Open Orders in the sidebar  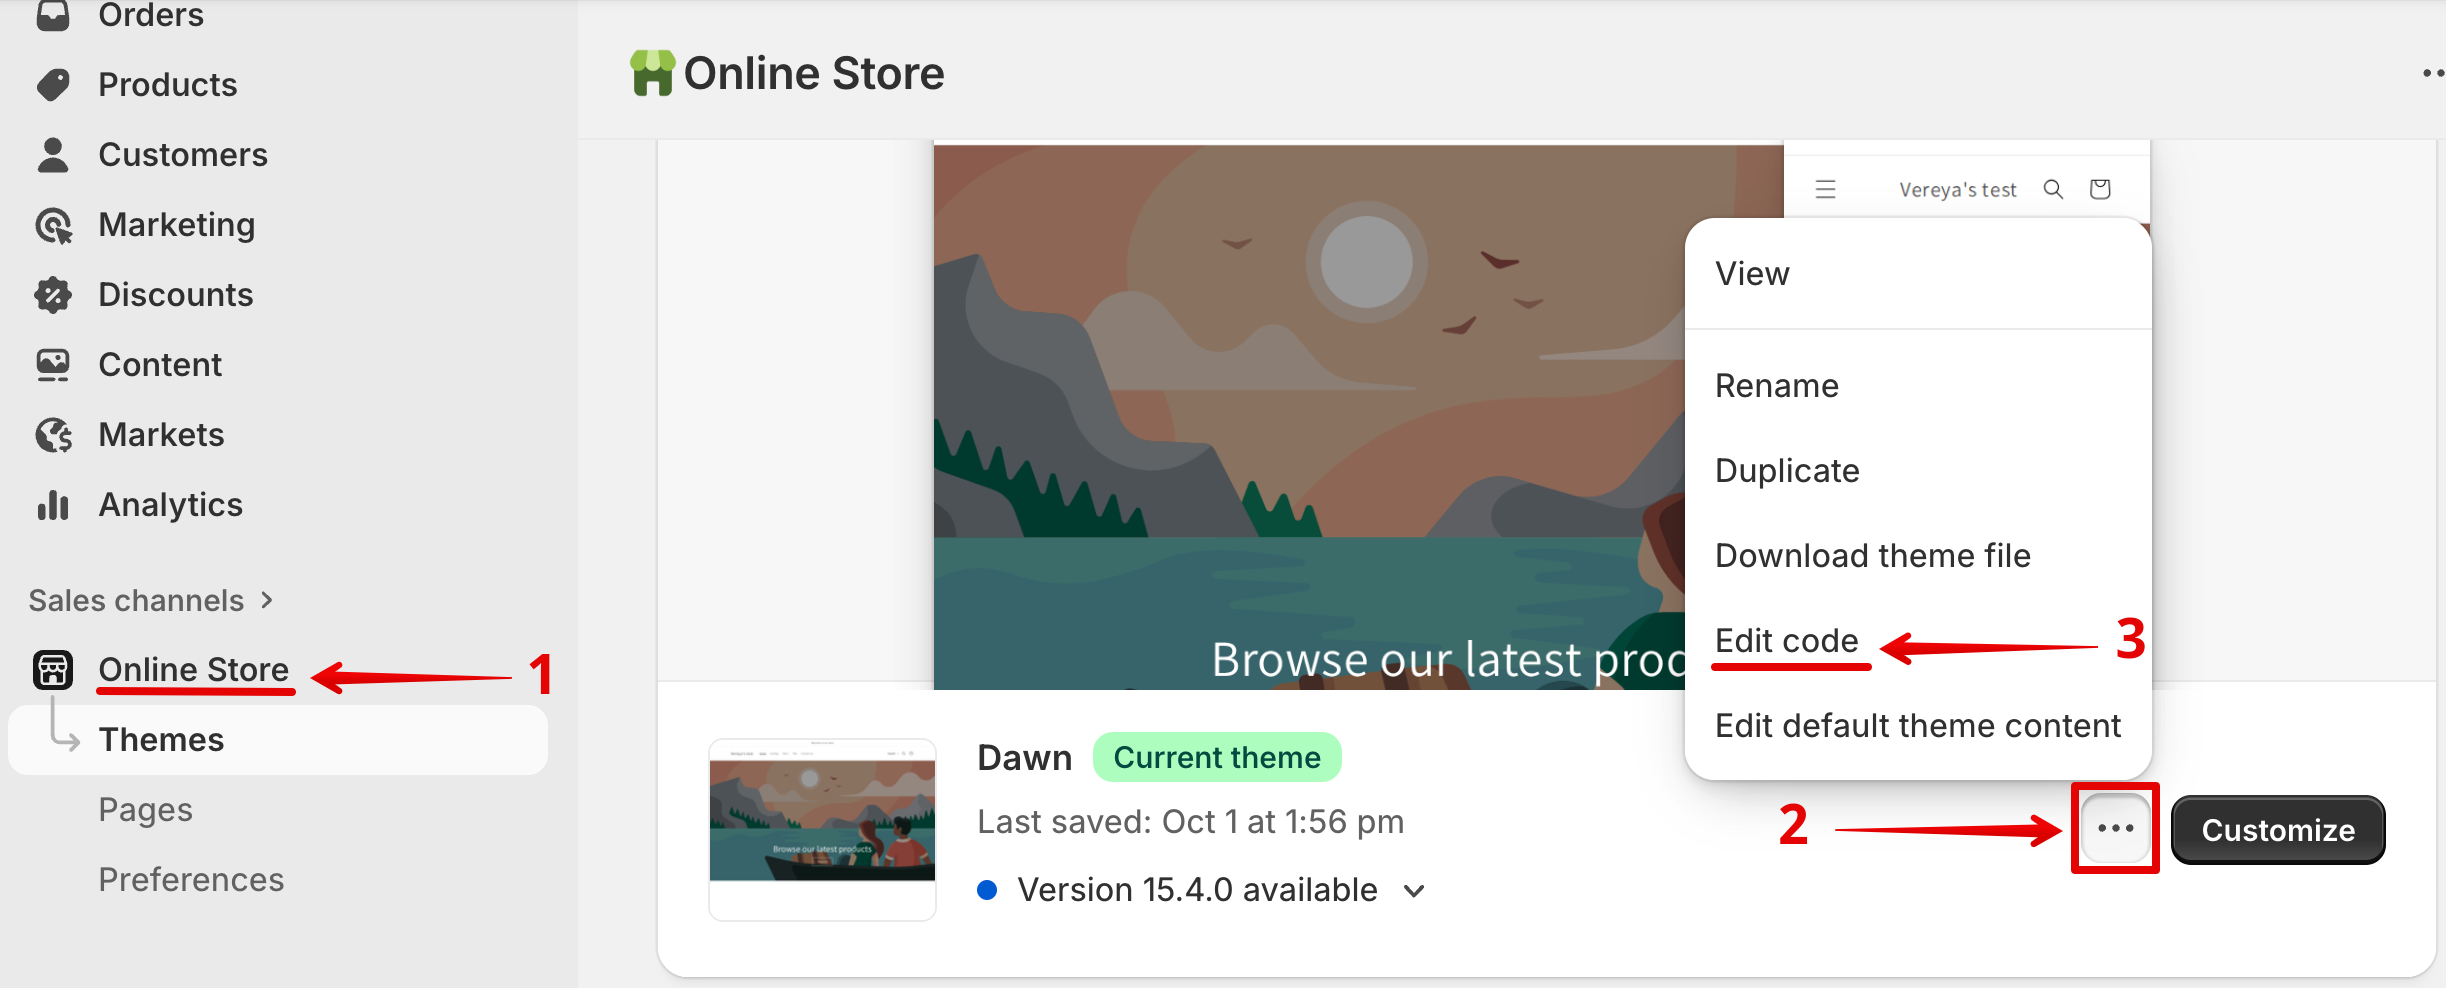pyautogui.click(x=151, y=15)
